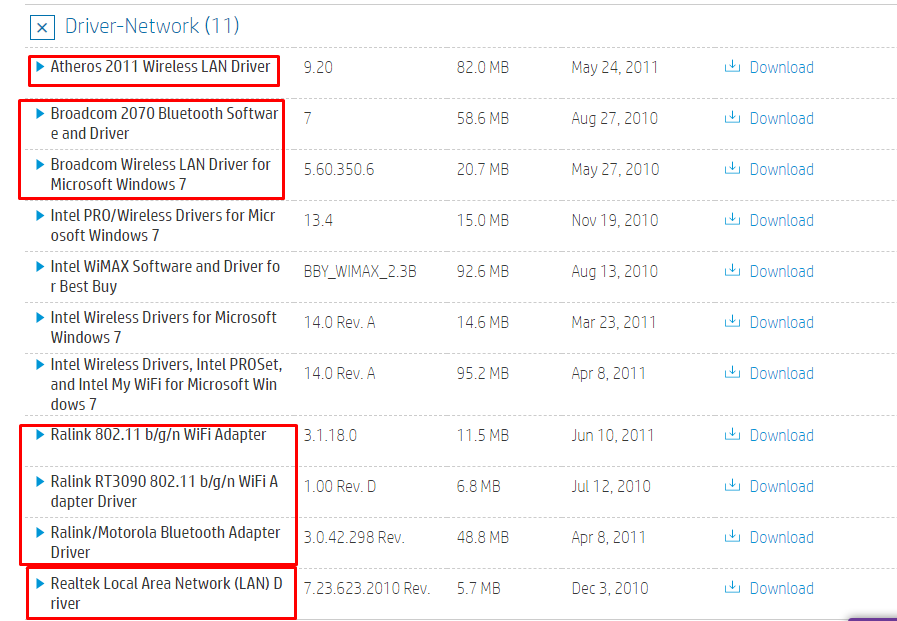Select Intel PROSet and My WiFi title
The height and width of the screenshot is (621, 897).
point(166,384)
